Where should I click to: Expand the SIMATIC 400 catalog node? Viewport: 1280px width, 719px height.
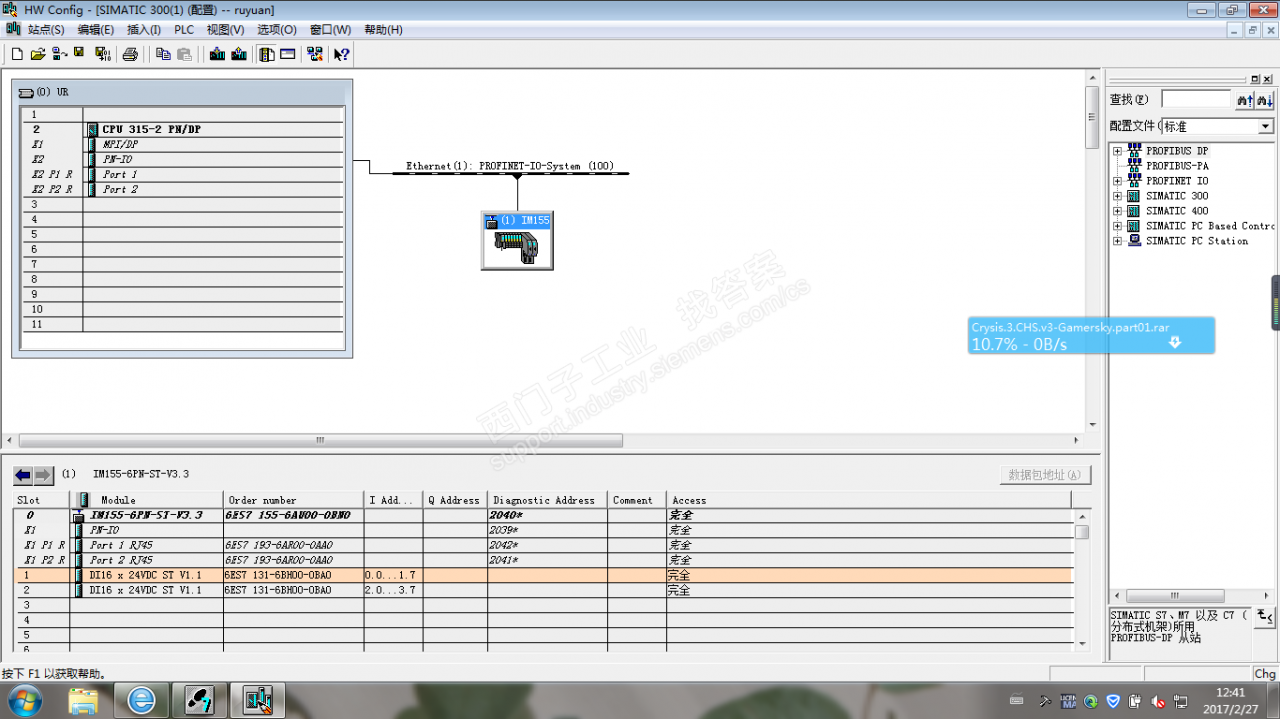pyautogui.click(x=1117, y=211)
